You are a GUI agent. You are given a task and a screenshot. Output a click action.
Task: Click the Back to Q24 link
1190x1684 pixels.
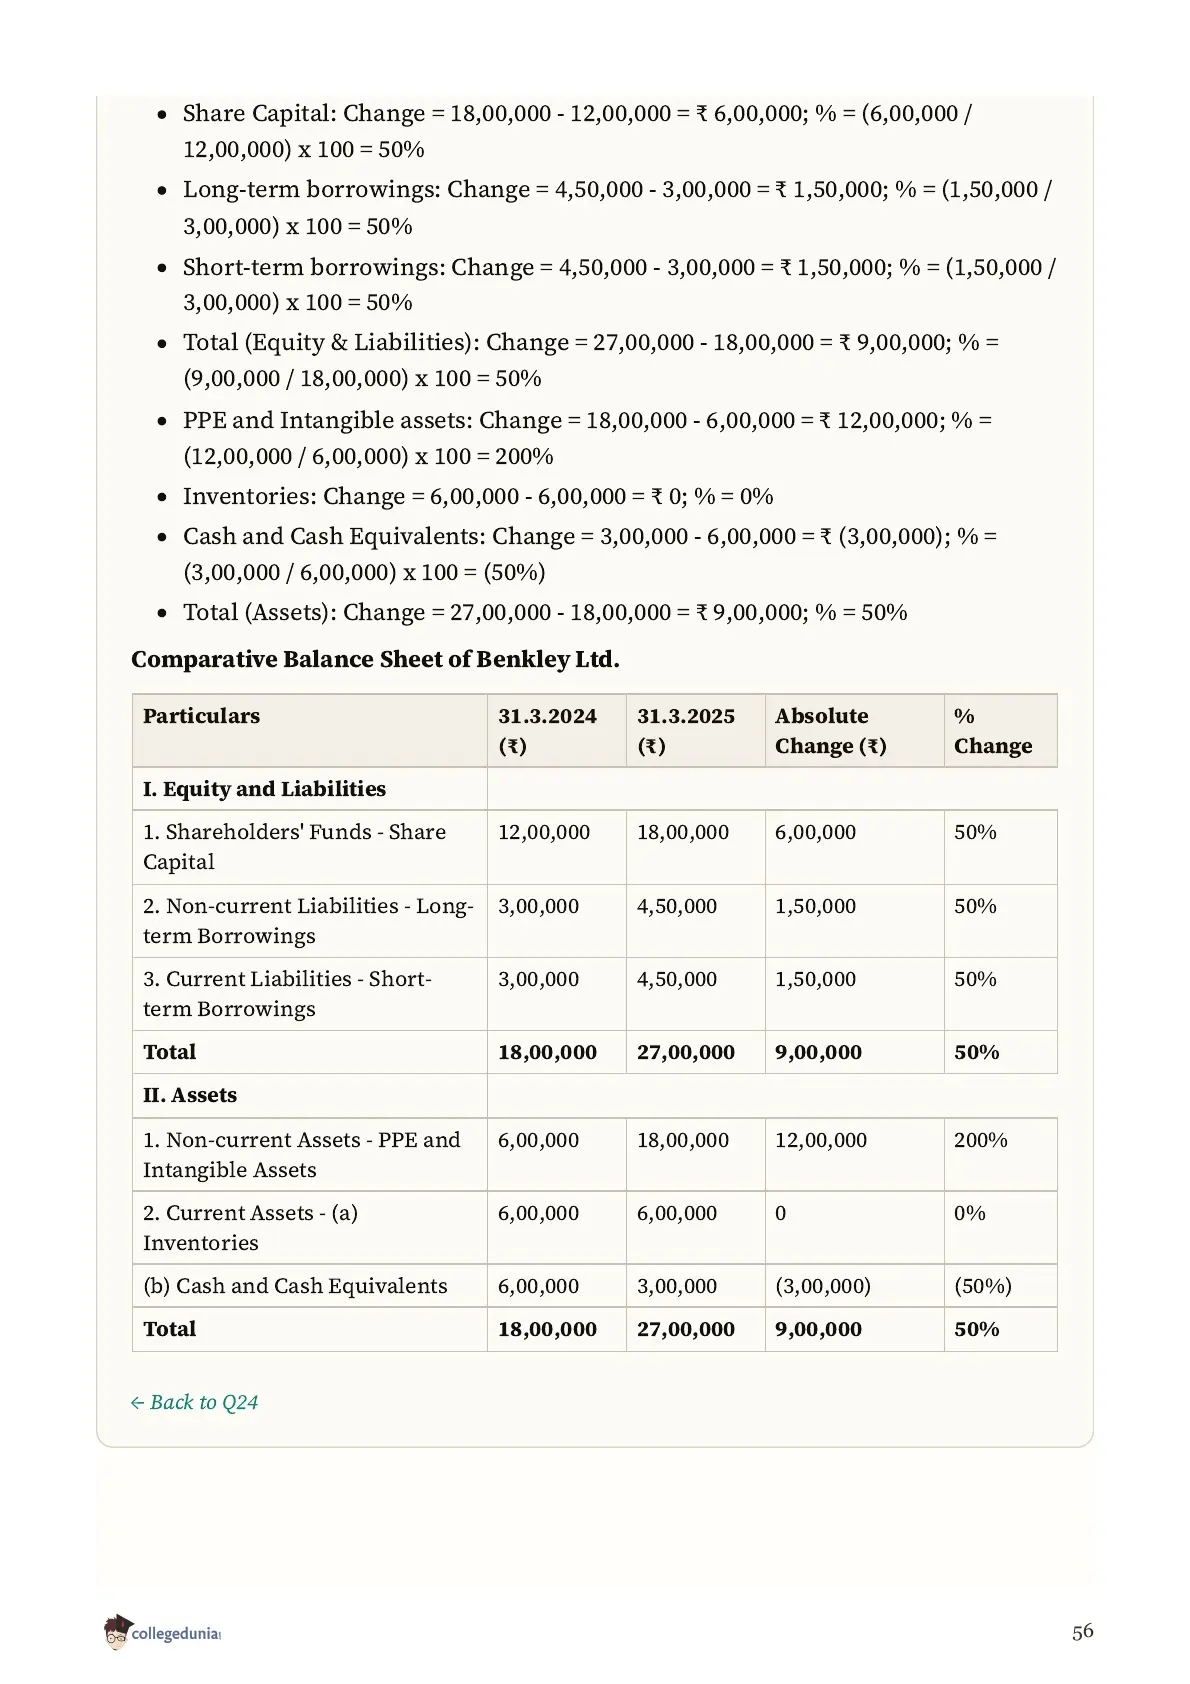point(194,1402)
